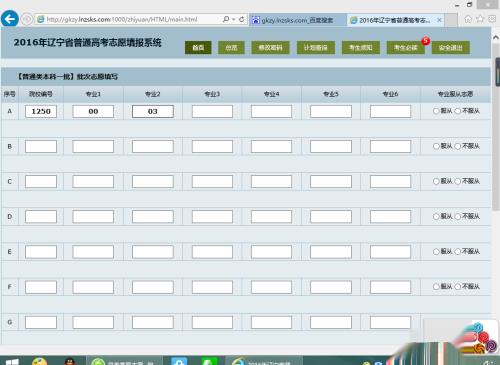Image resolution: width=500 pixels, height=365 pixels.
Task: Click the refresh icon in address bar
Action: (242, 19)
